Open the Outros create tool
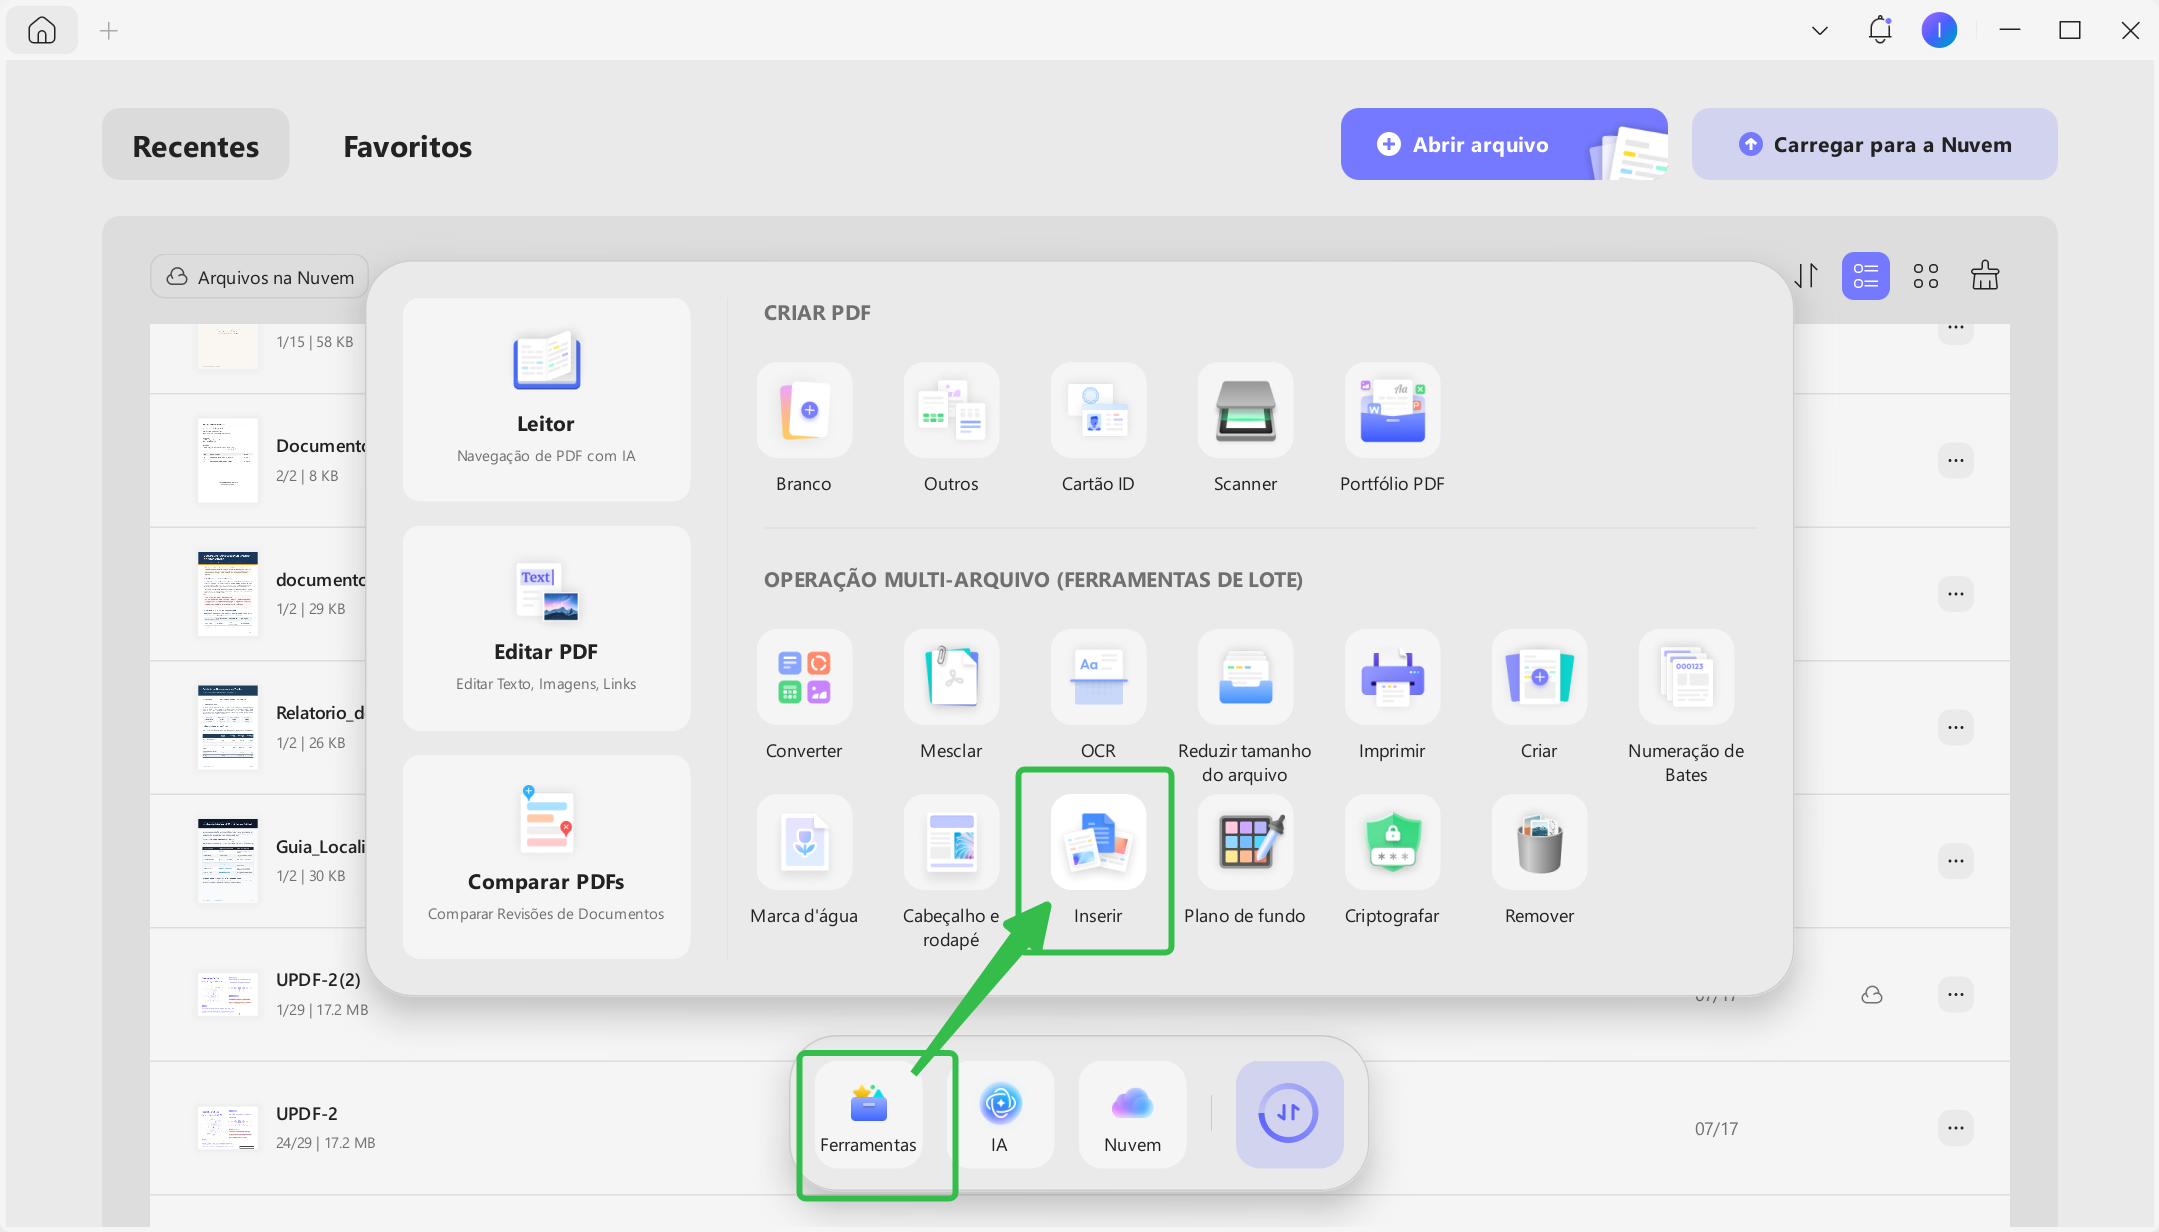 [x=951, y=410]
